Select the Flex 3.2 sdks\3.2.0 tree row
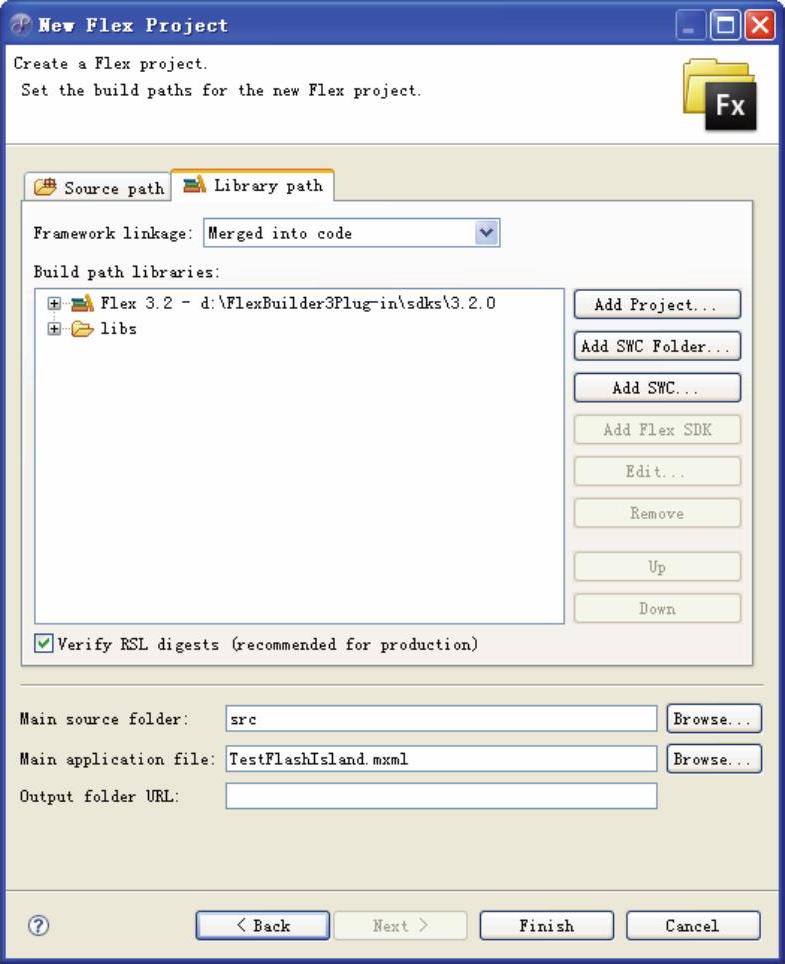 (298, 303)
